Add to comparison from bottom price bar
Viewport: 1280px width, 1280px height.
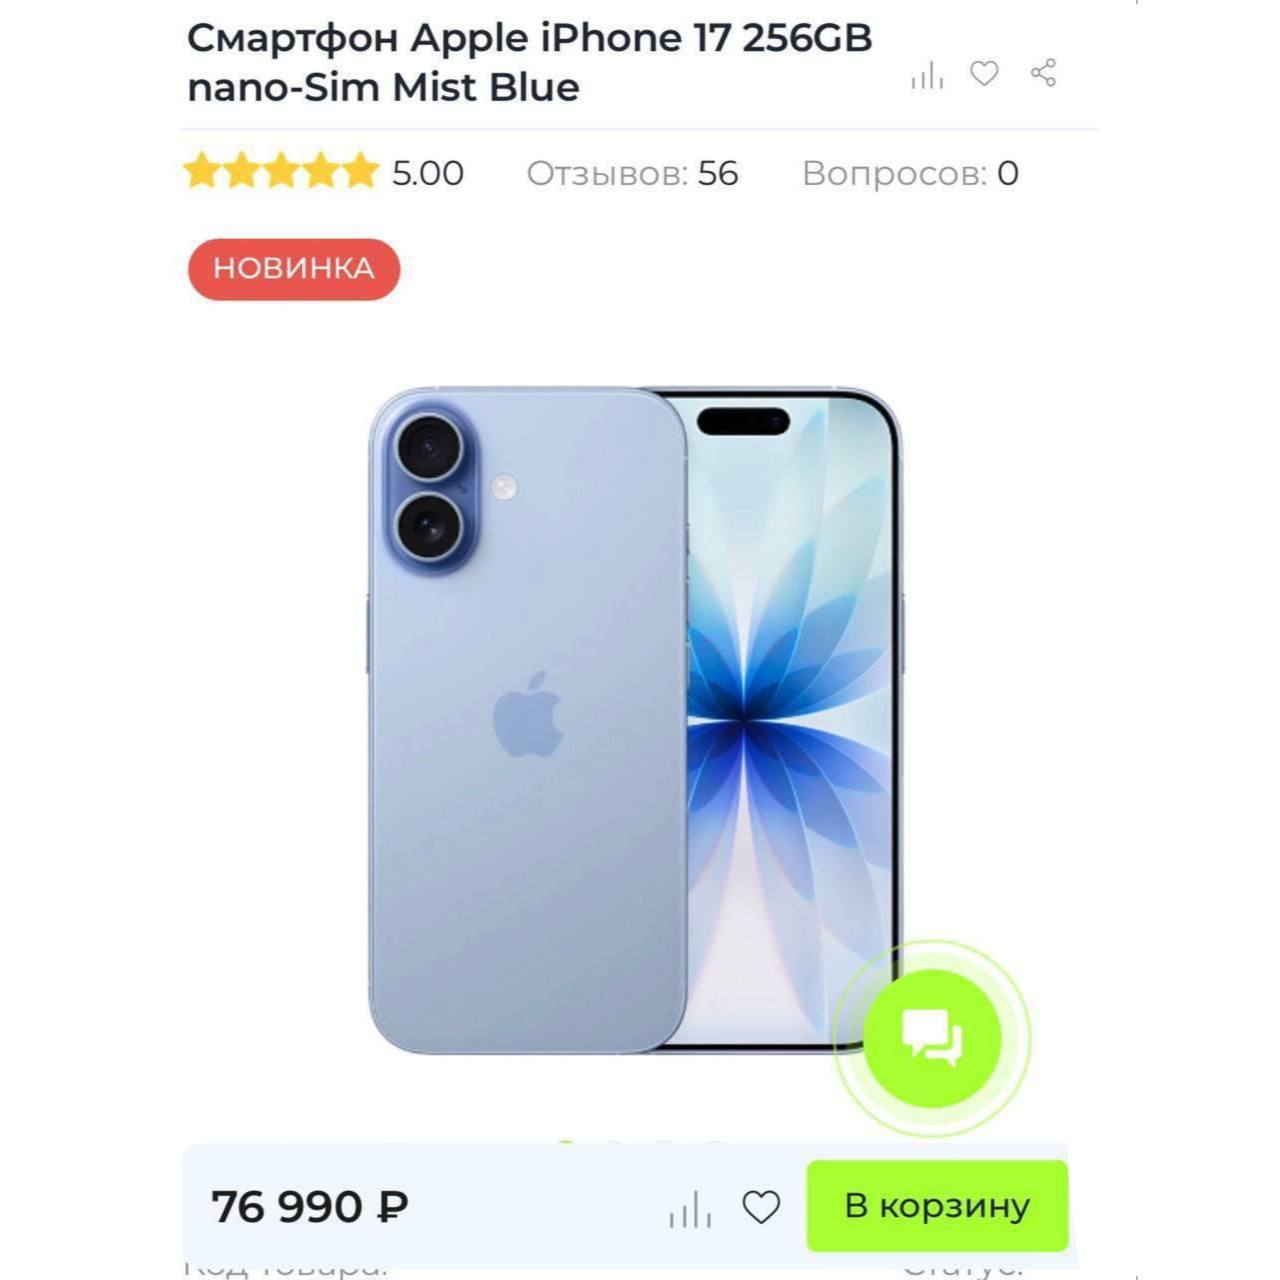tap(690, 1208)
